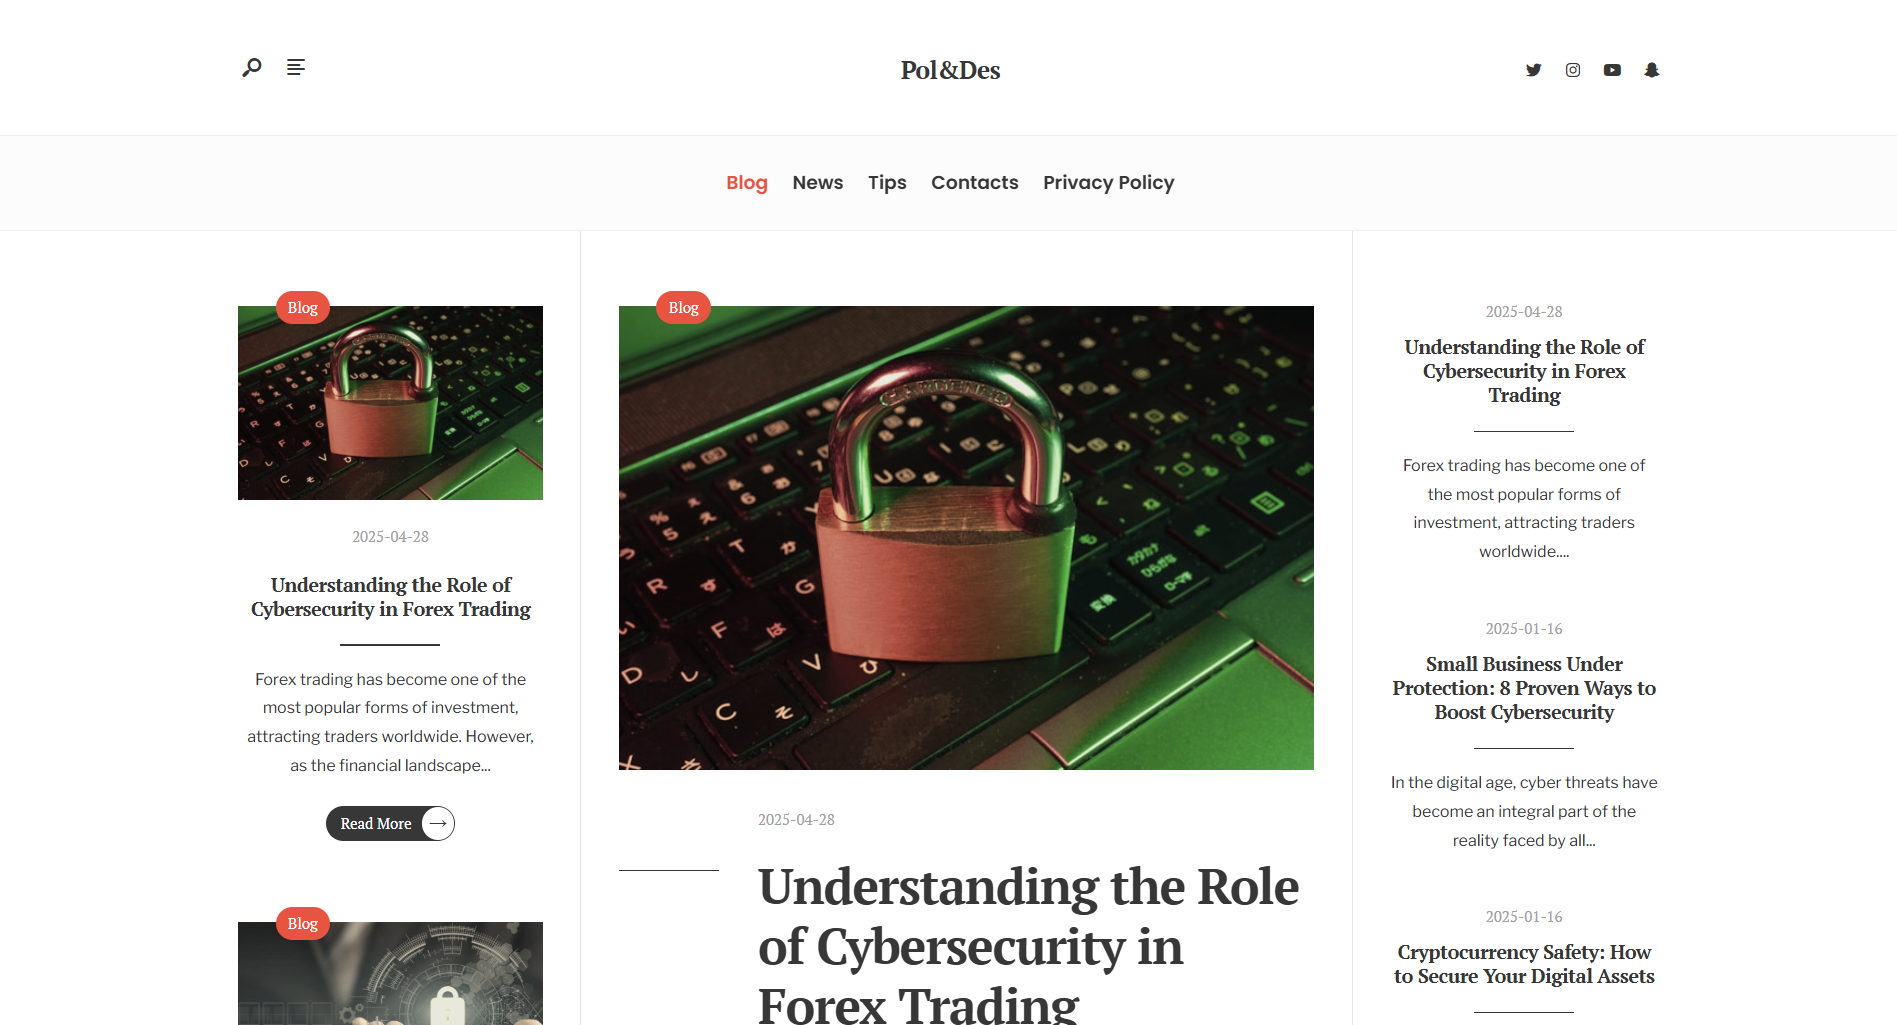Open the search magnifier icon
The width and height of the screenshot is (1897, 1025).
[252, 67]
